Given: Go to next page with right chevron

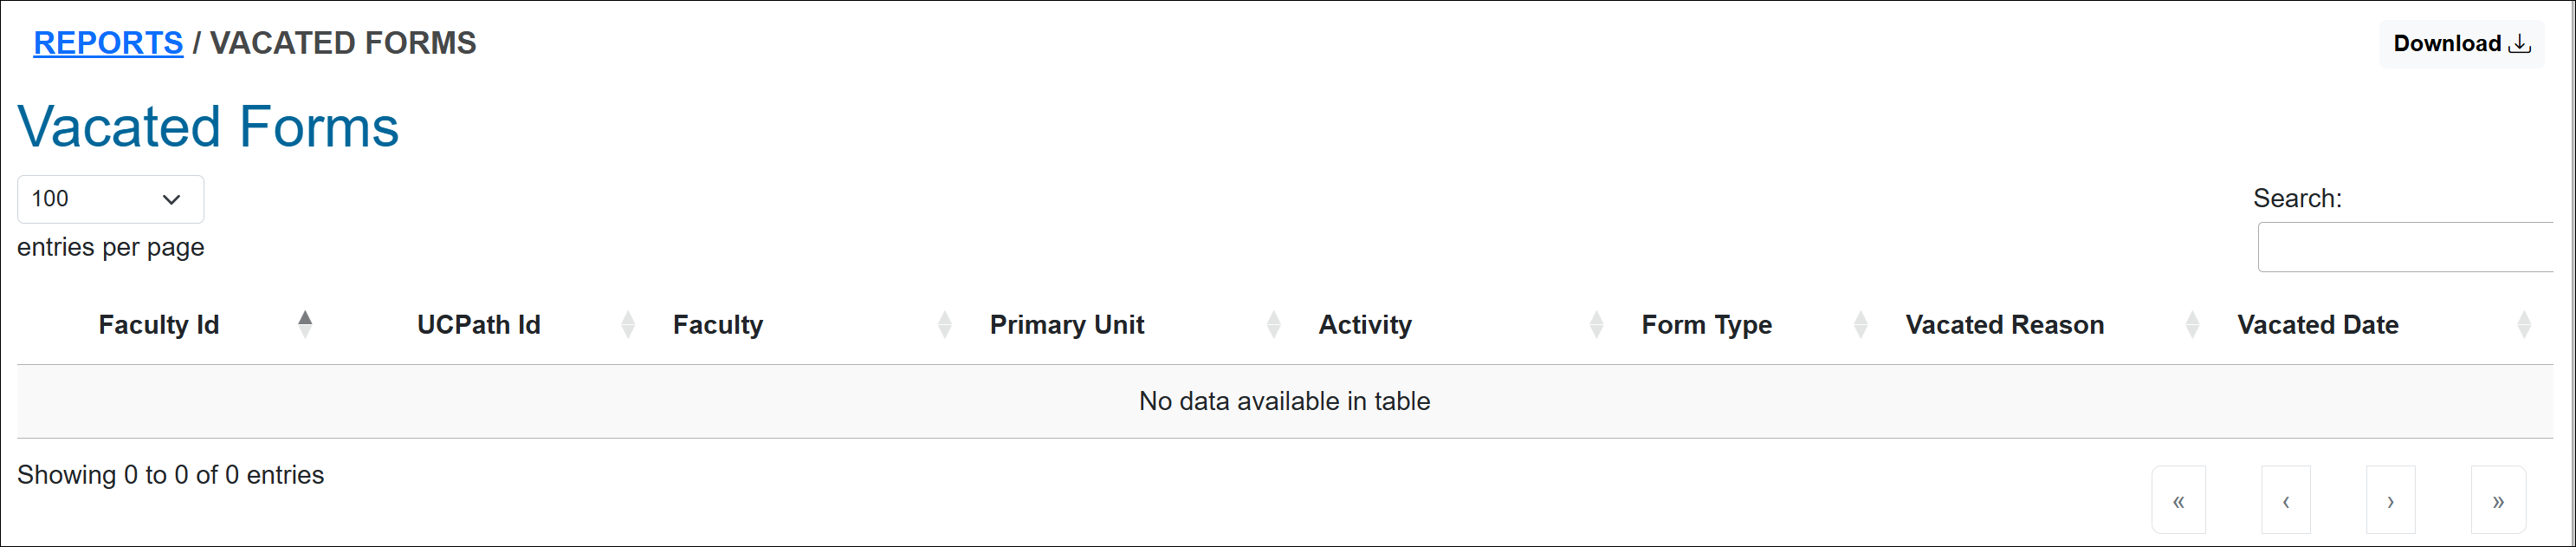Looking at the screenshot, I should tap(2391, 500).
